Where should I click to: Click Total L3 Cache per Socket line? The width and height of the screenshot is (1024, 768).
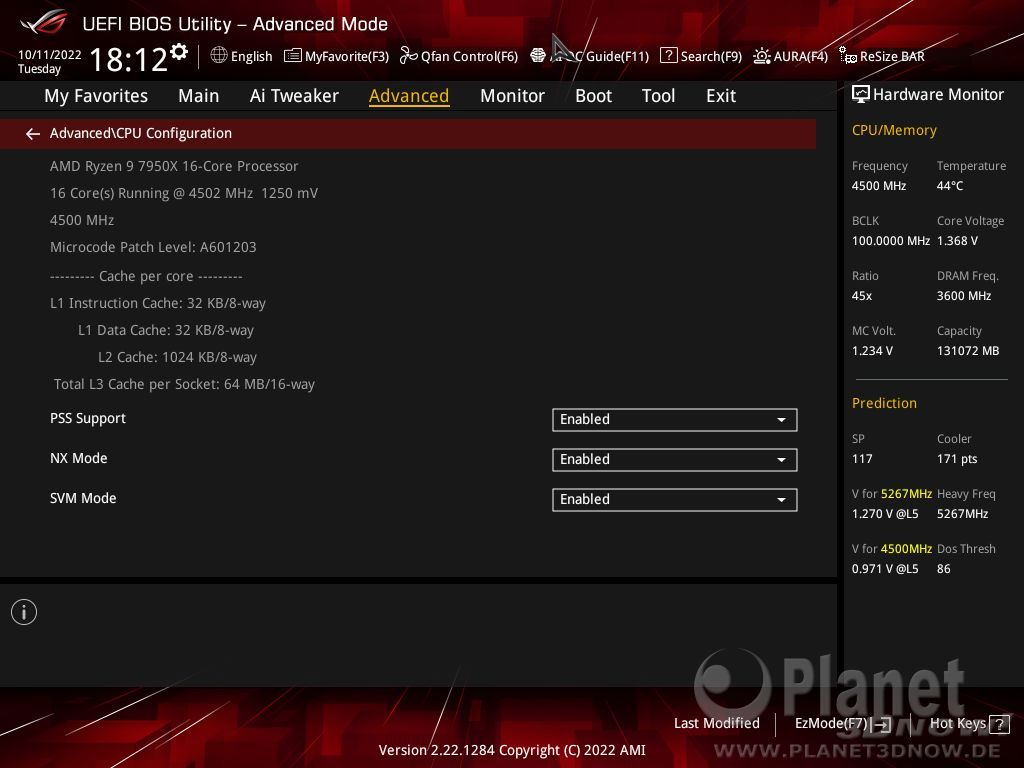click(184, 384)
